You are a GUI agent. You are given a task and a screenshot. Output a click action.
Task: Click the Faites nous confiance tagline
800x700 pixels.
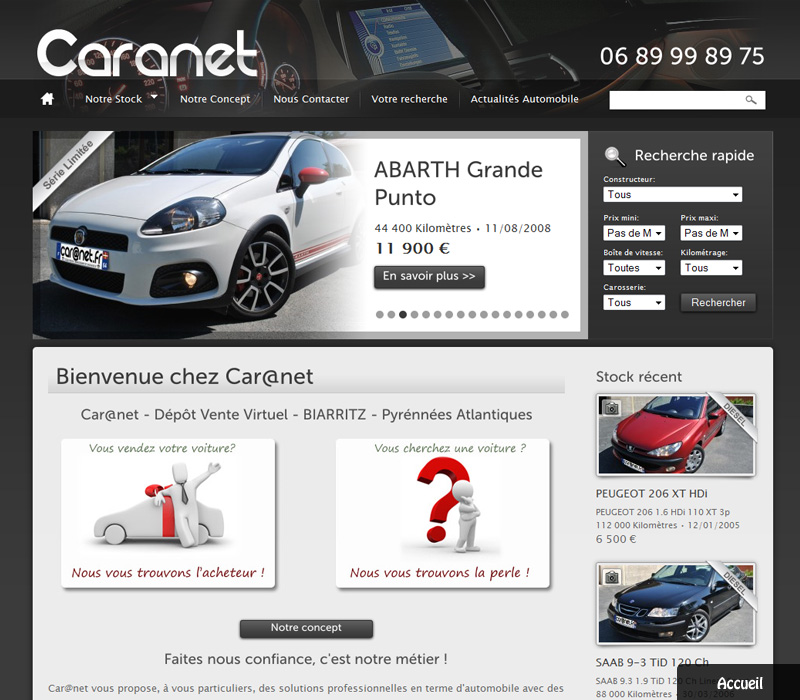point(306,659)
